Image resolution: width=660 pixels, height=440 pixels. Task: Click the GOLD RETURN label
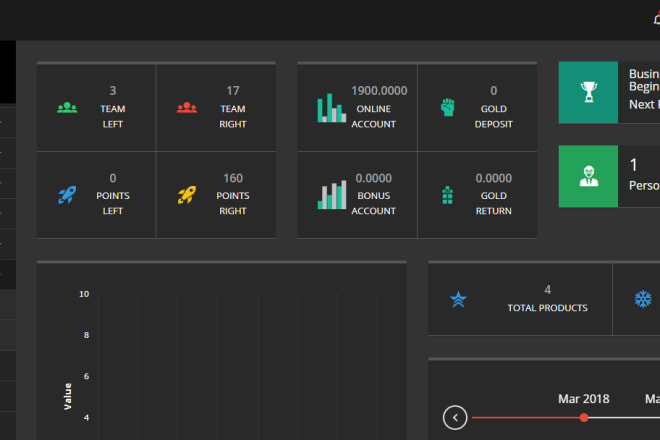click(x=494, y=203)
